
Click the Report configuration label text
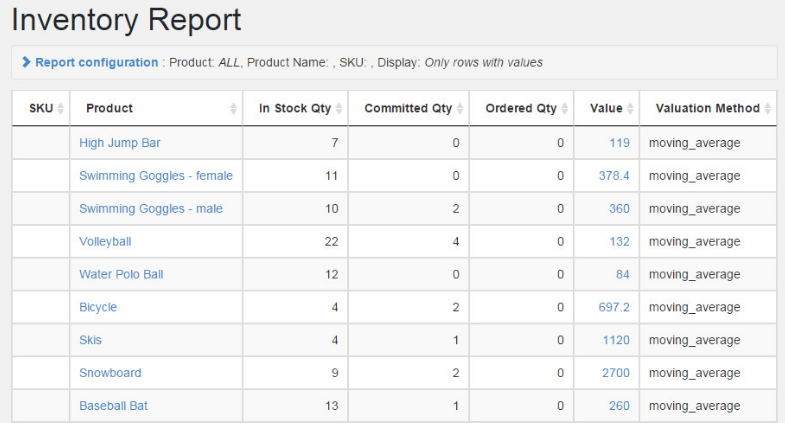[x=97, y=62]
